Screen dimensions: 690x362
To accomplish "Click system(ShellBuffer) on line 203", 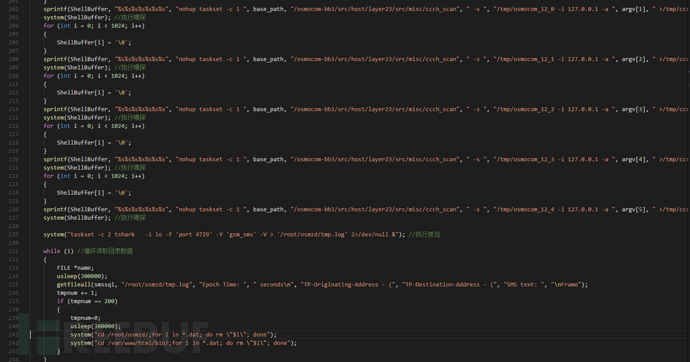I will (x=77, y=17).
